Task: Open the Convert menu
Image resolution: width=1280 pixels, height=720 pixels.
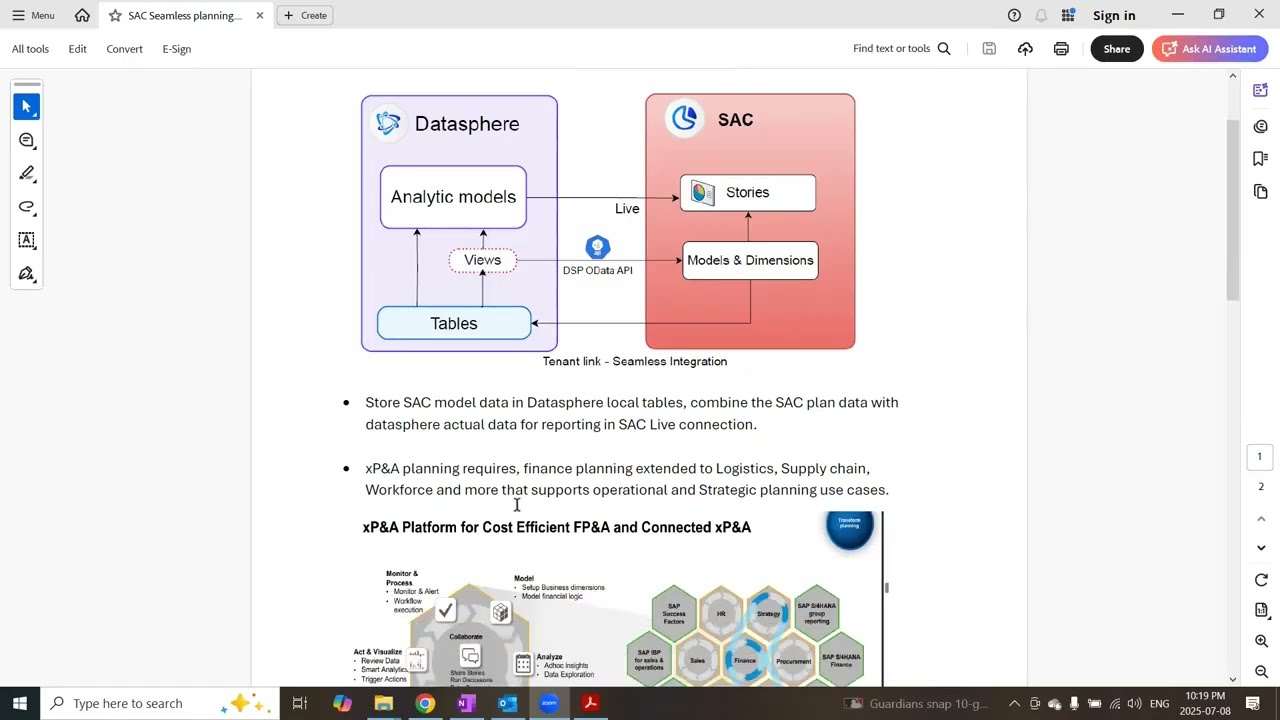Action: click(x=124, y=49)
